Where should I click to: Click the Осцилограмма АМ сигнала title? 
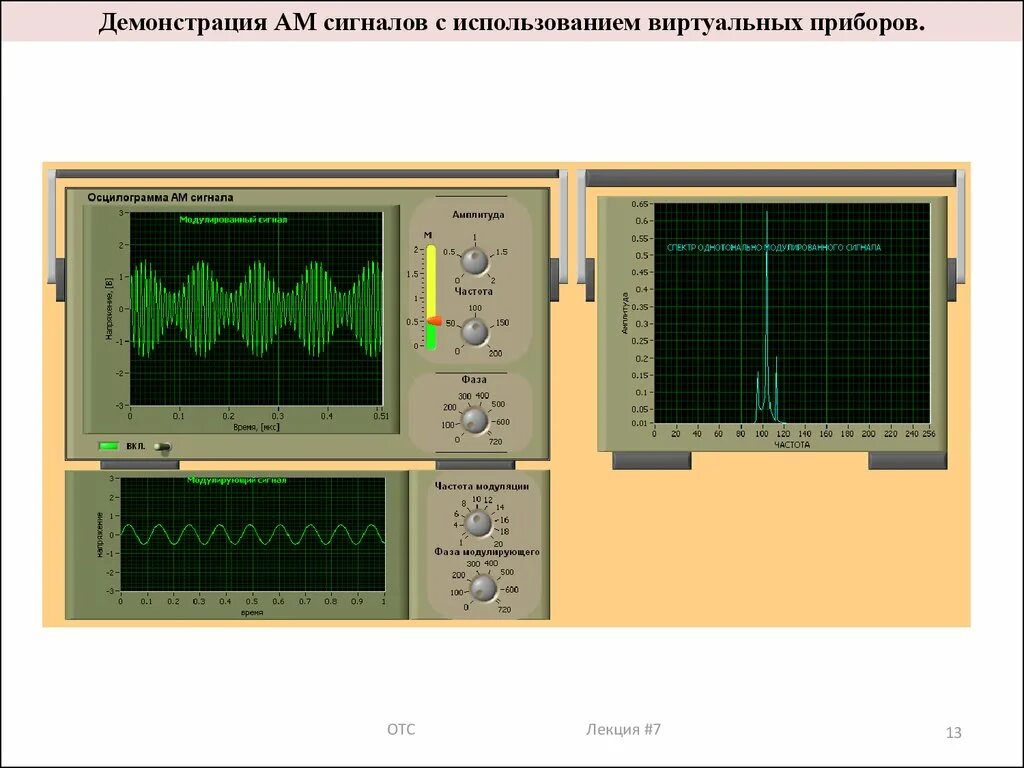click(160, 197)
